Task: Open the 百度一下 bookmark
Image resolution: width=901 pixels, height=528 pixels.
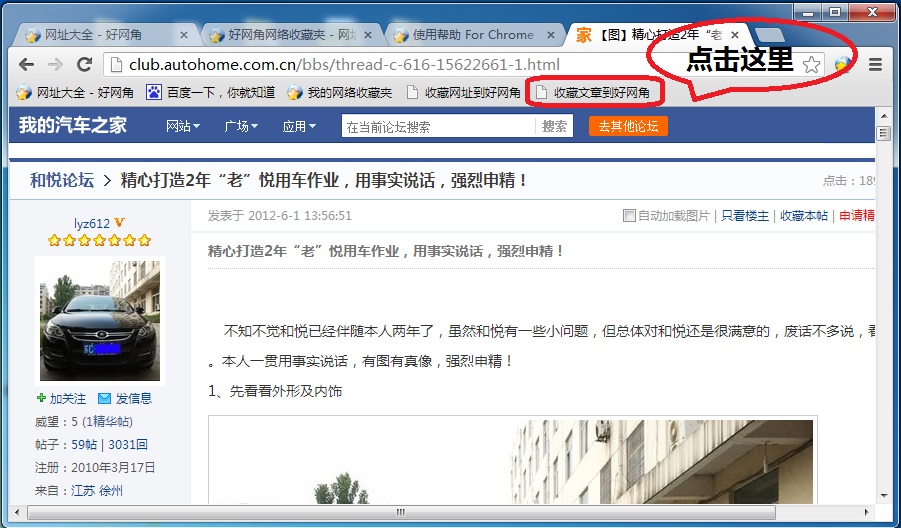Action: pos(211,93)
